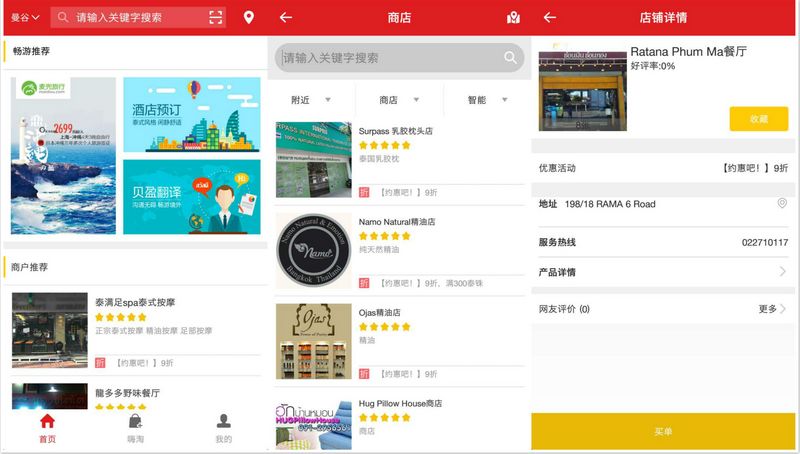
Task: Expand the 附近 nearby filter dropdown
Action: [311, 100]
